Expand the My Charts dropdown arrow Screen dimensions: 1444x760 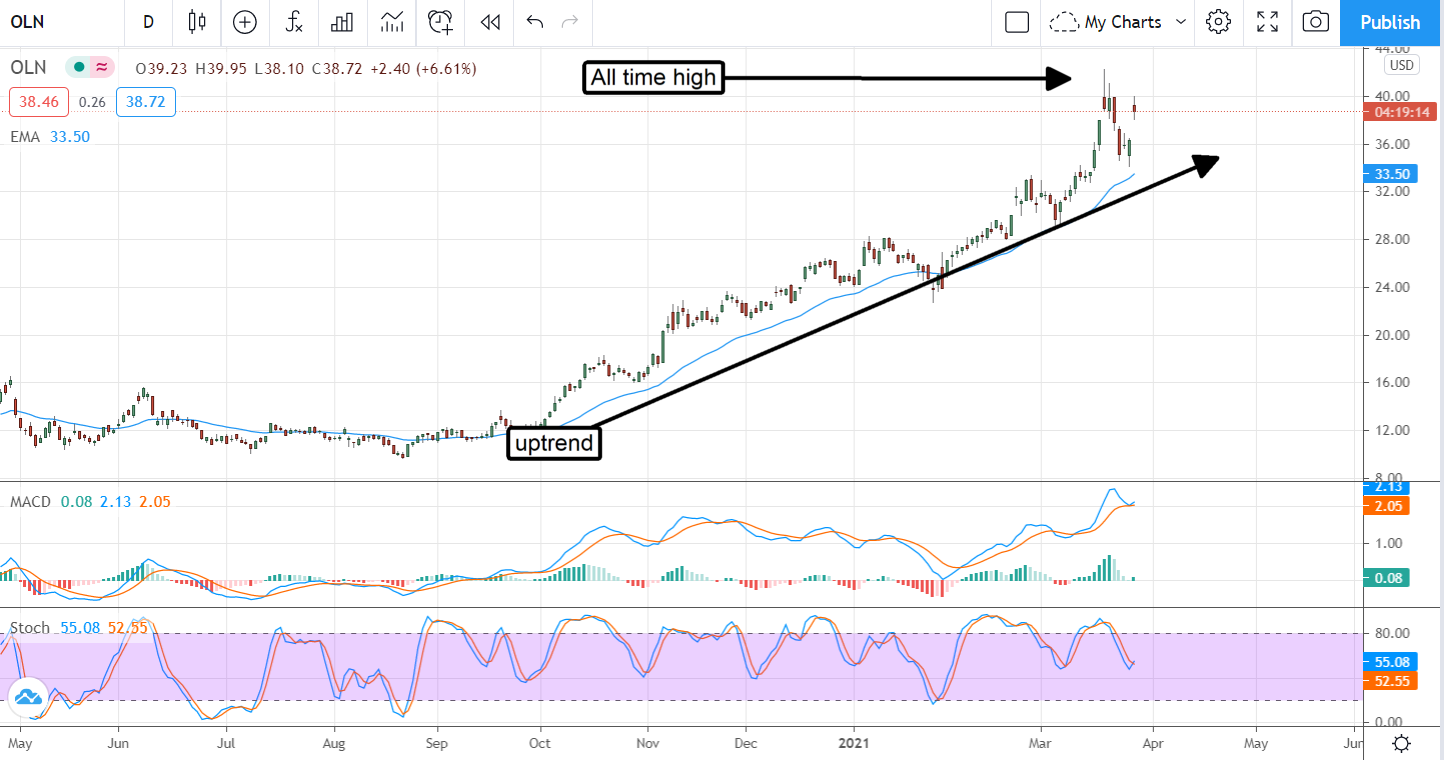pyautogui.click(x=1181, y=21)
